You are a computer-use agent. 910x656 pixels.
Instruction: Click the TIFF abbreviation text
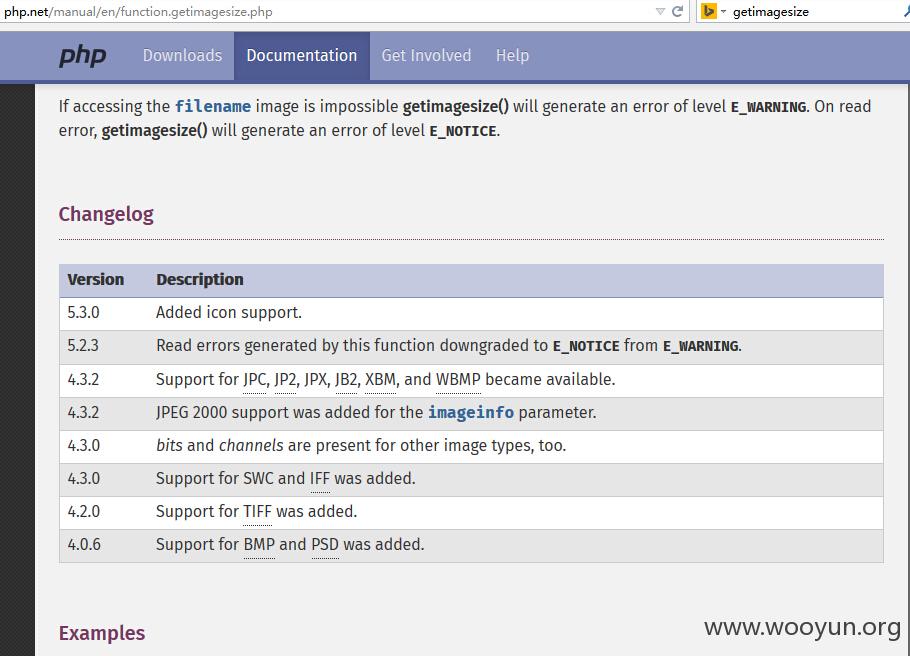[257, 511]
